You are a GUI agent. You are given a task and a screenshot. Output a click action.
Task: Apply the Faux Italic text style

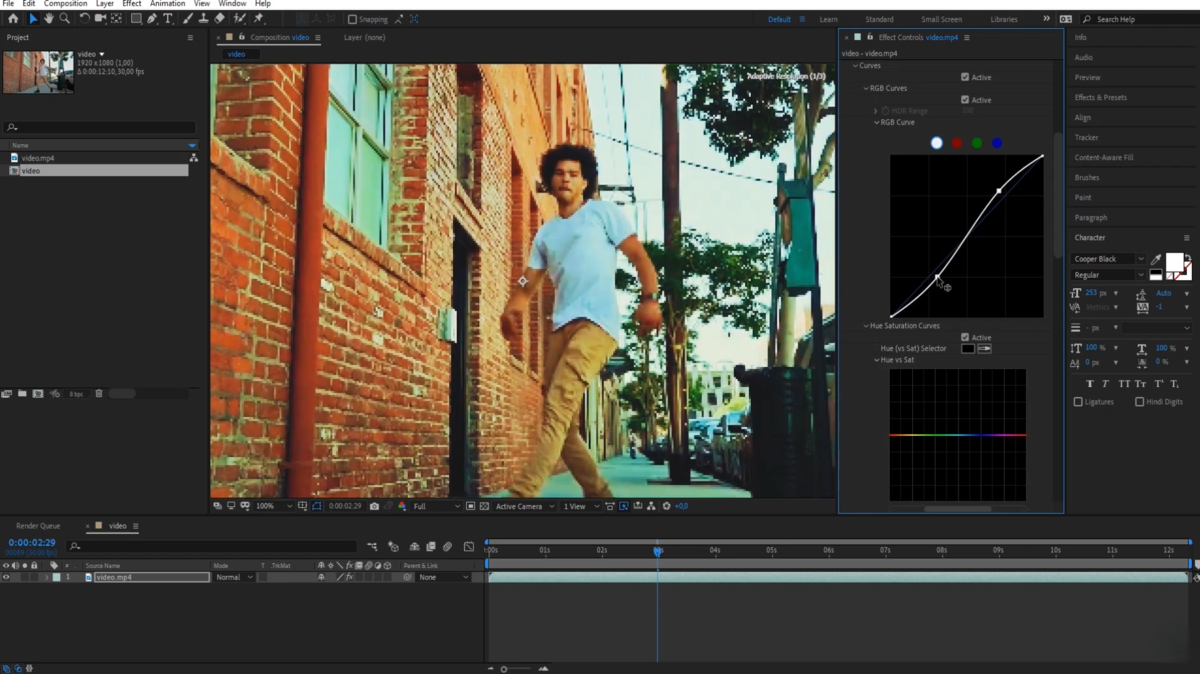[x=1106, y=384]
